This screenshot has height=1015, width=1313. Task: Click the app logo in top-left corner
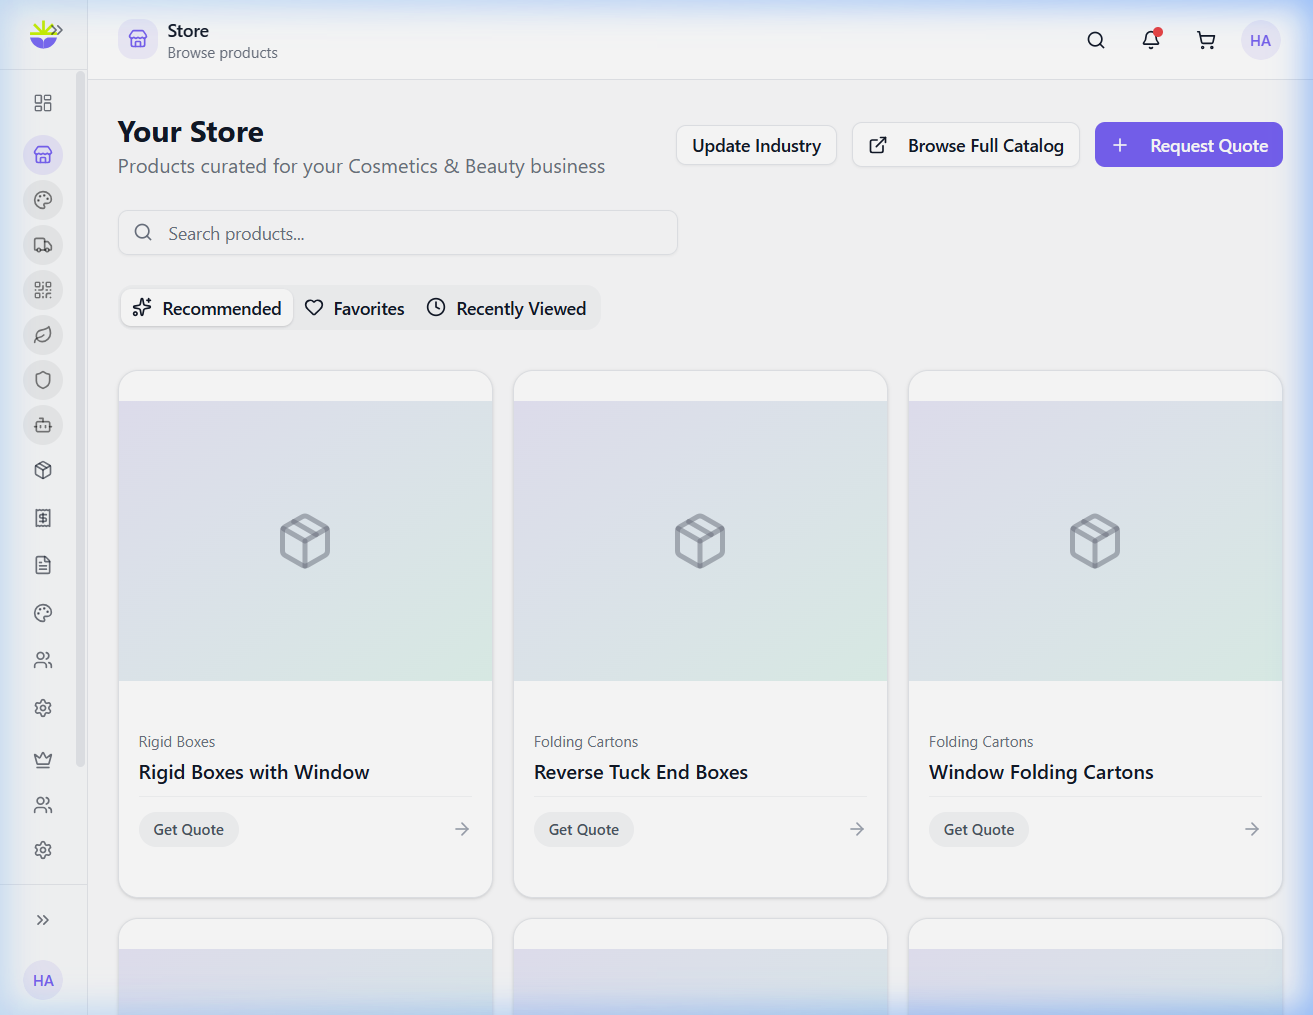[x=45, y=34]
